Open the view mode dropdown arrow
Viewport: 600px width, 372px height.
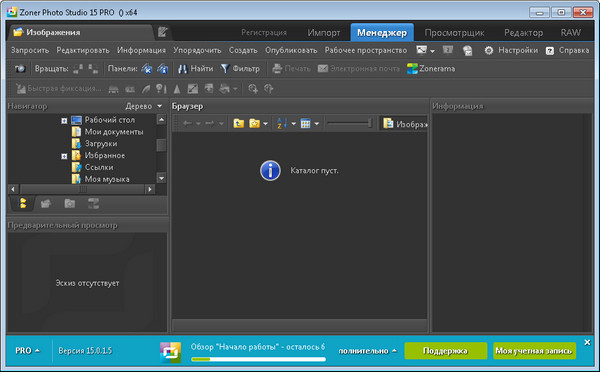[x=316, y=124]
